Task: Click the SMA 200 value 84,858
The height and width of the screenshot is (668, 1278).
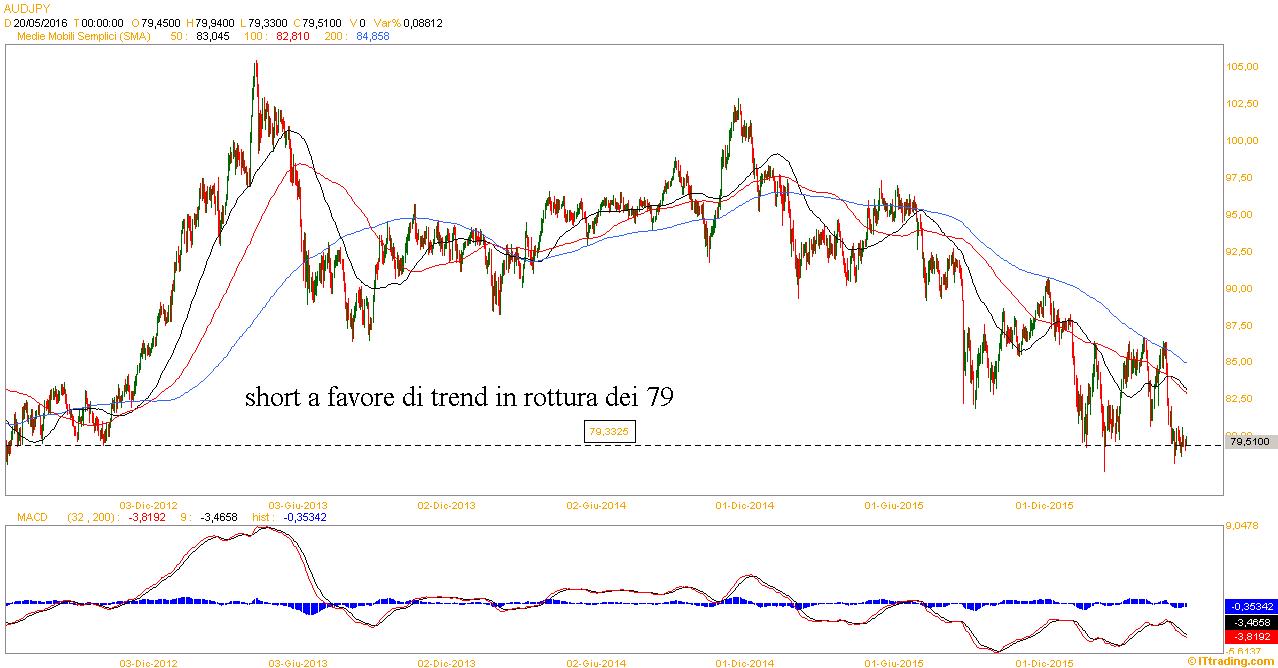Action: coord(372,36)
